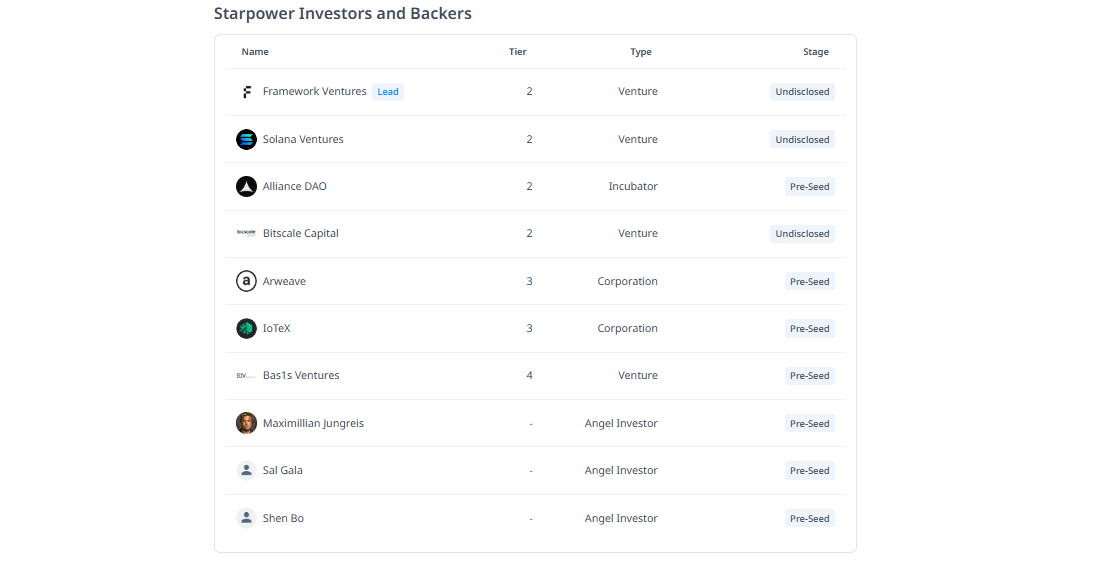Click the Solana Ventures logo icon
Screen dimensions: 1095x566
[246, 139]
